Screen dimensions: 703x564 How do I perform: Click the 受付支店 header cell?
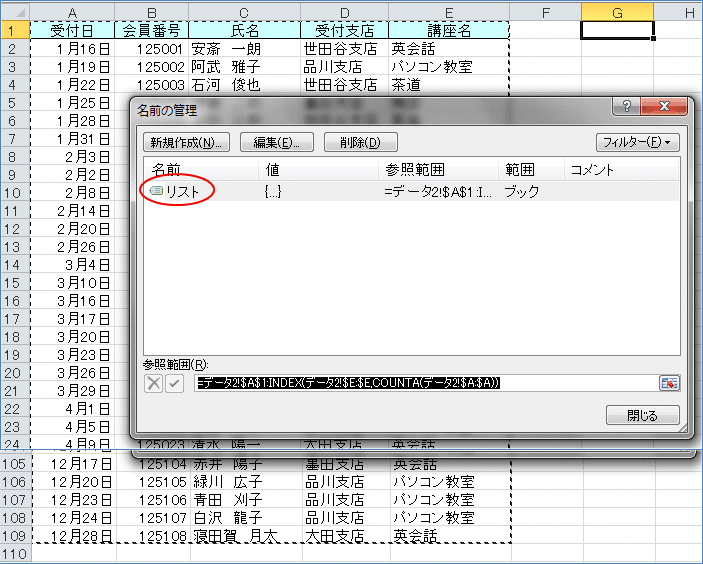(x=344, y=30)
